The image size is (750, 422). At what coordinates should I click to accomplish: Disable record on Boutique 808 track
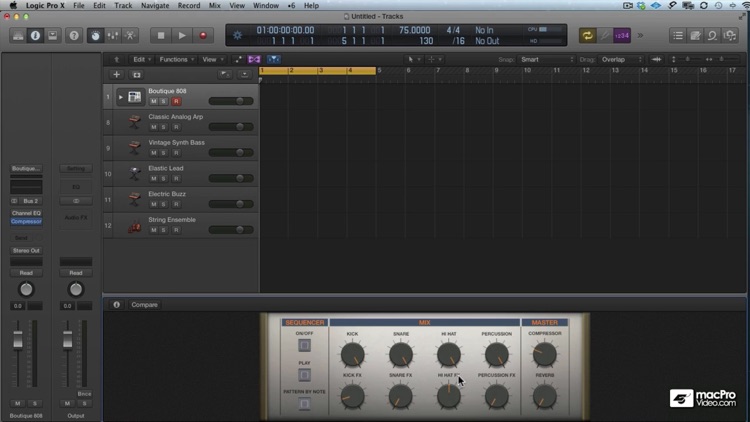(176, 101)
